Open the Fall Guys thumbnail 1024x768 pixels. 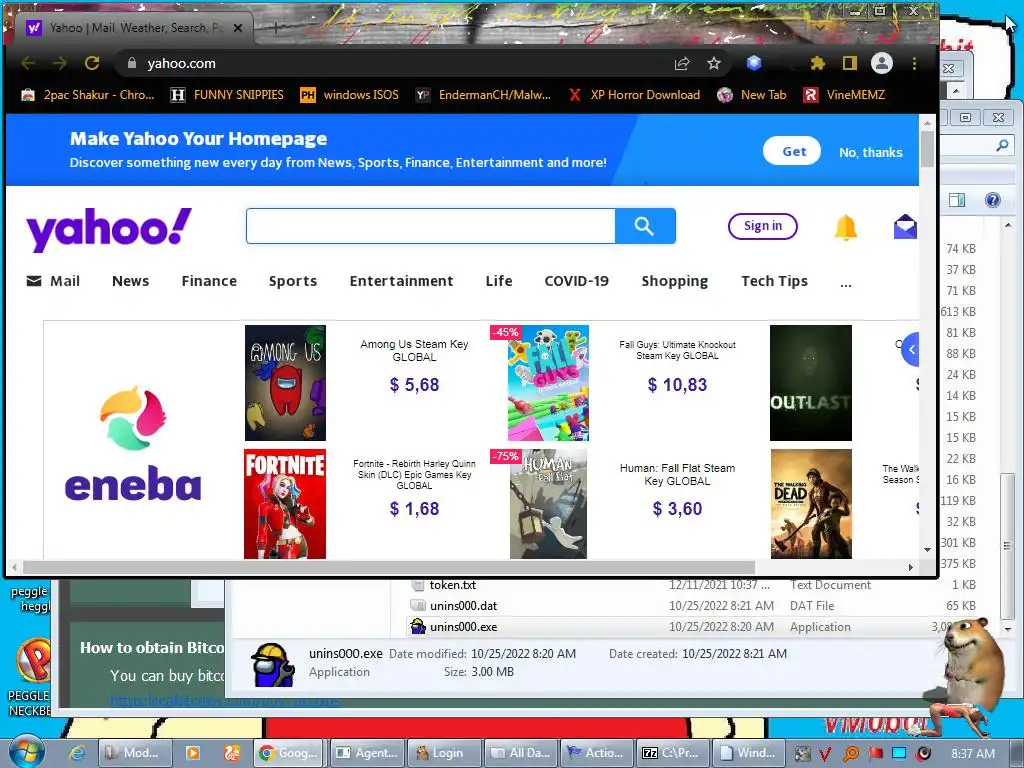tap(549, 383)
